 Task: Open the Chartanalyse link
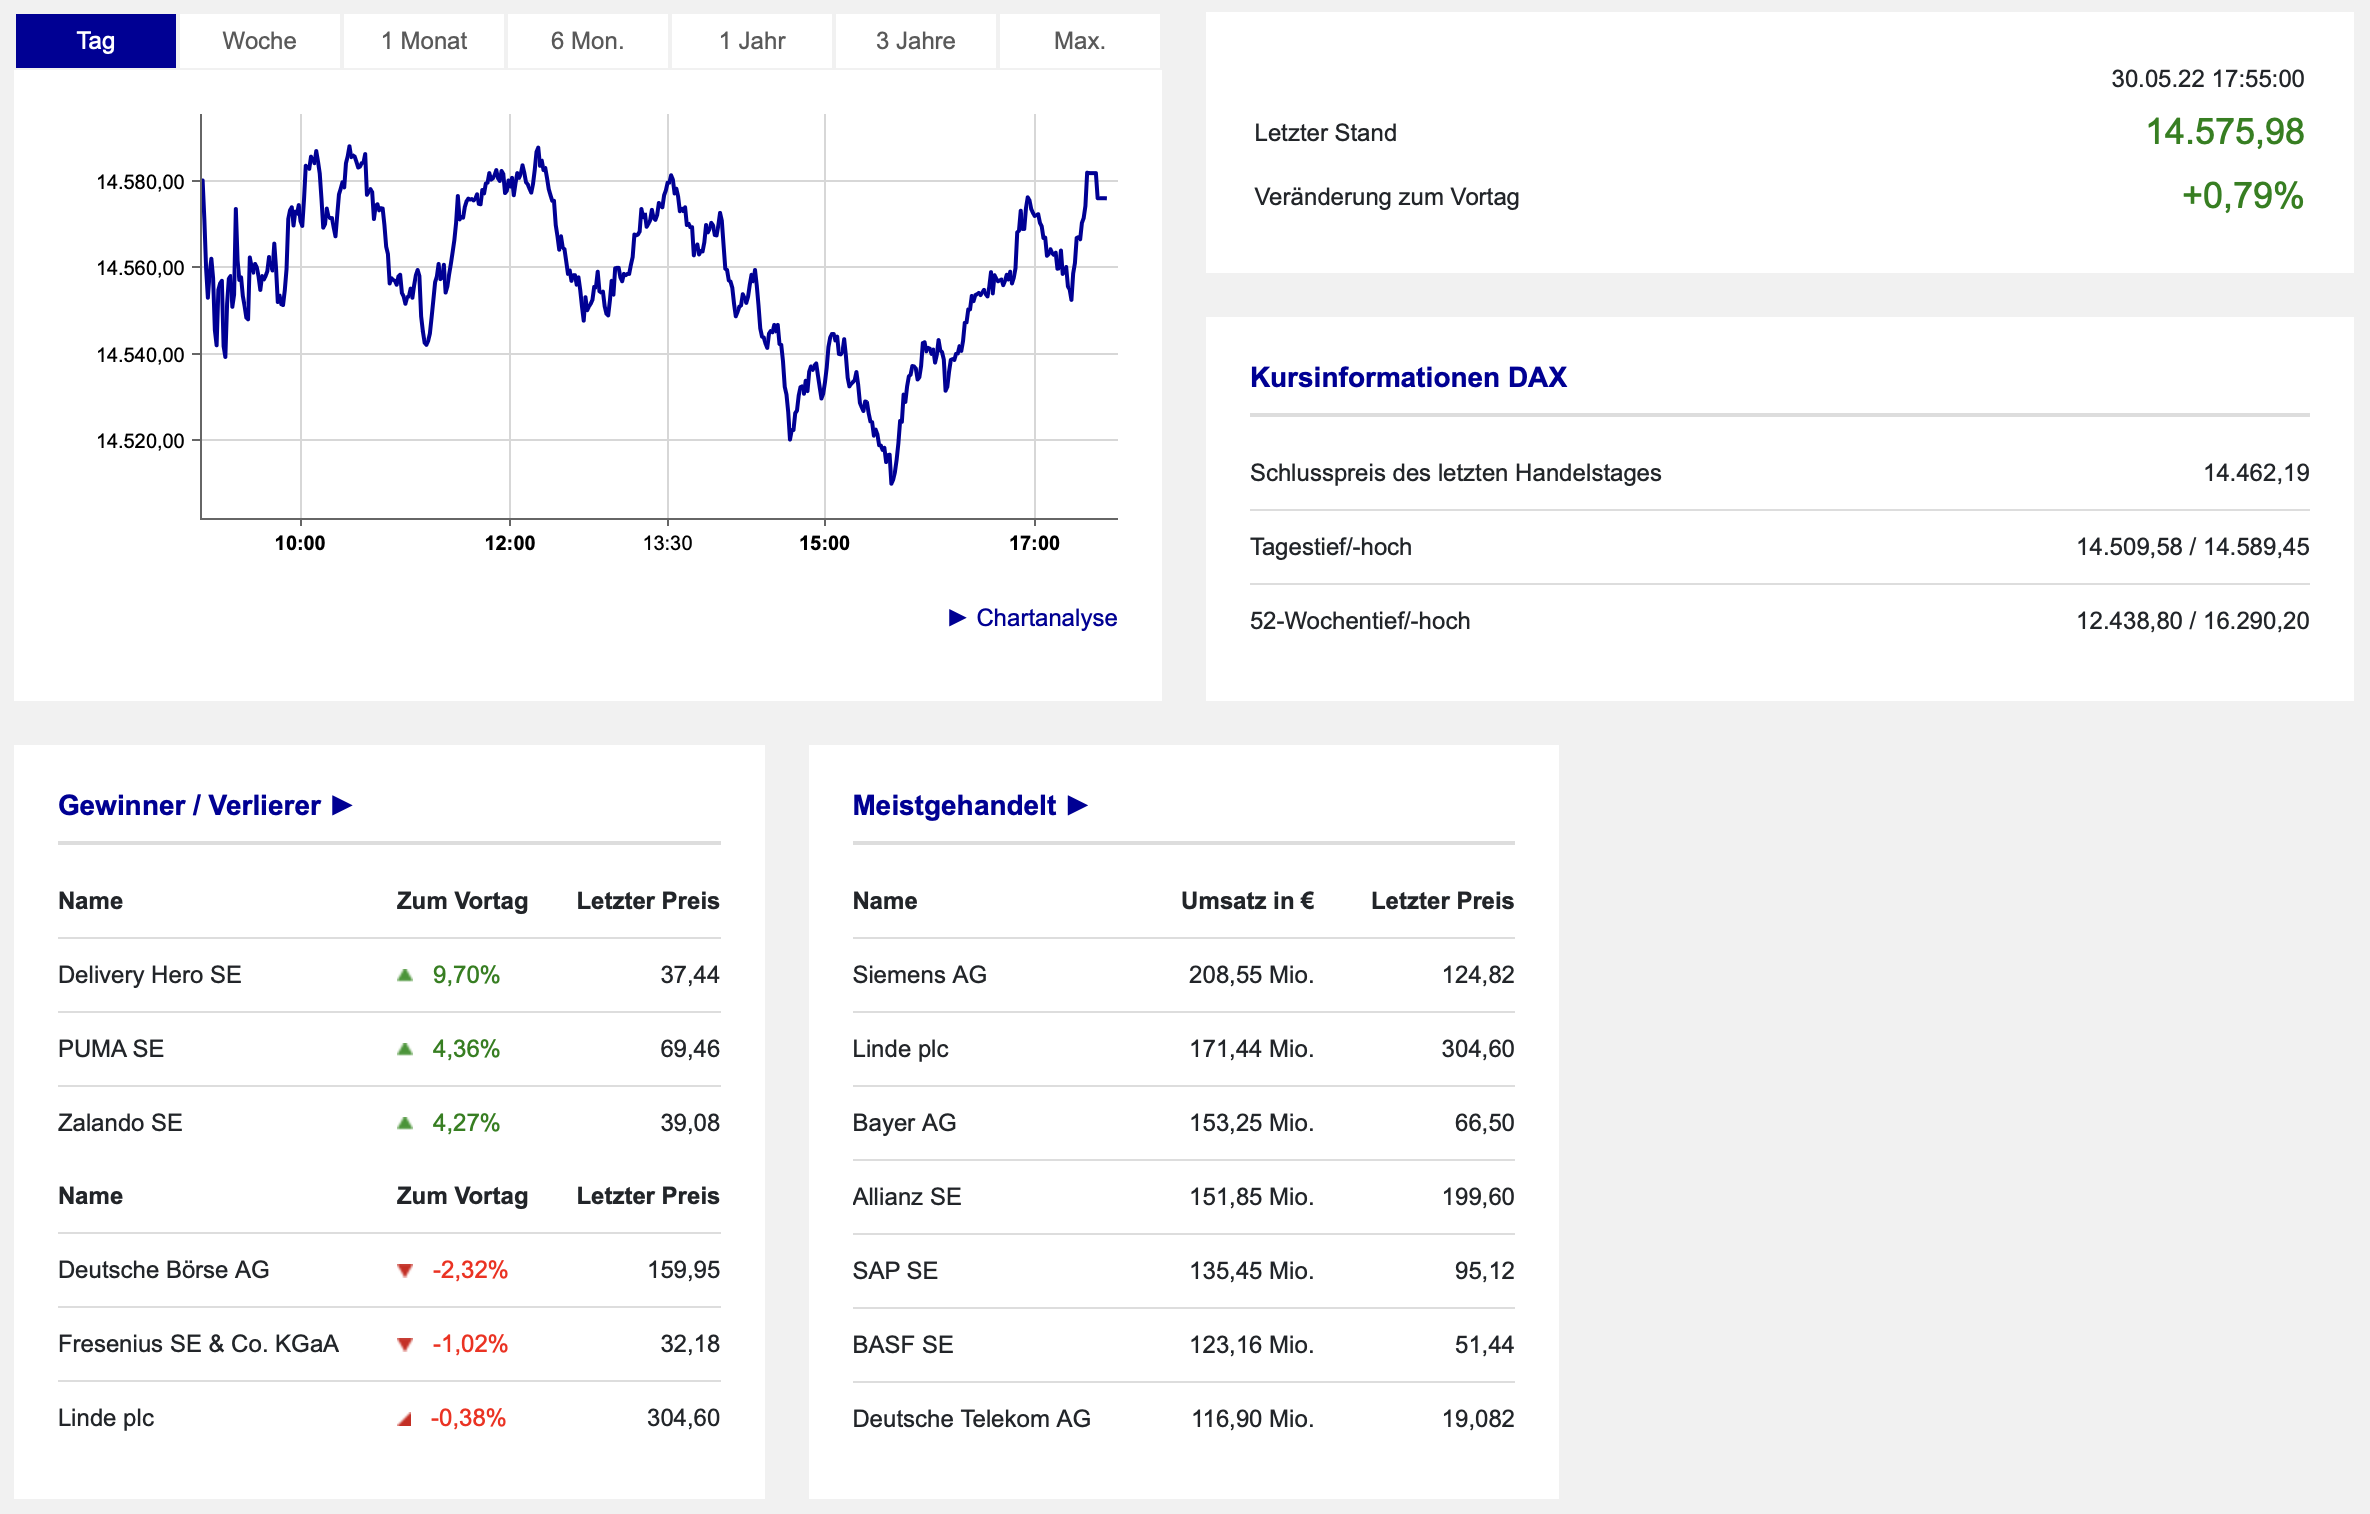point(1046,618)
